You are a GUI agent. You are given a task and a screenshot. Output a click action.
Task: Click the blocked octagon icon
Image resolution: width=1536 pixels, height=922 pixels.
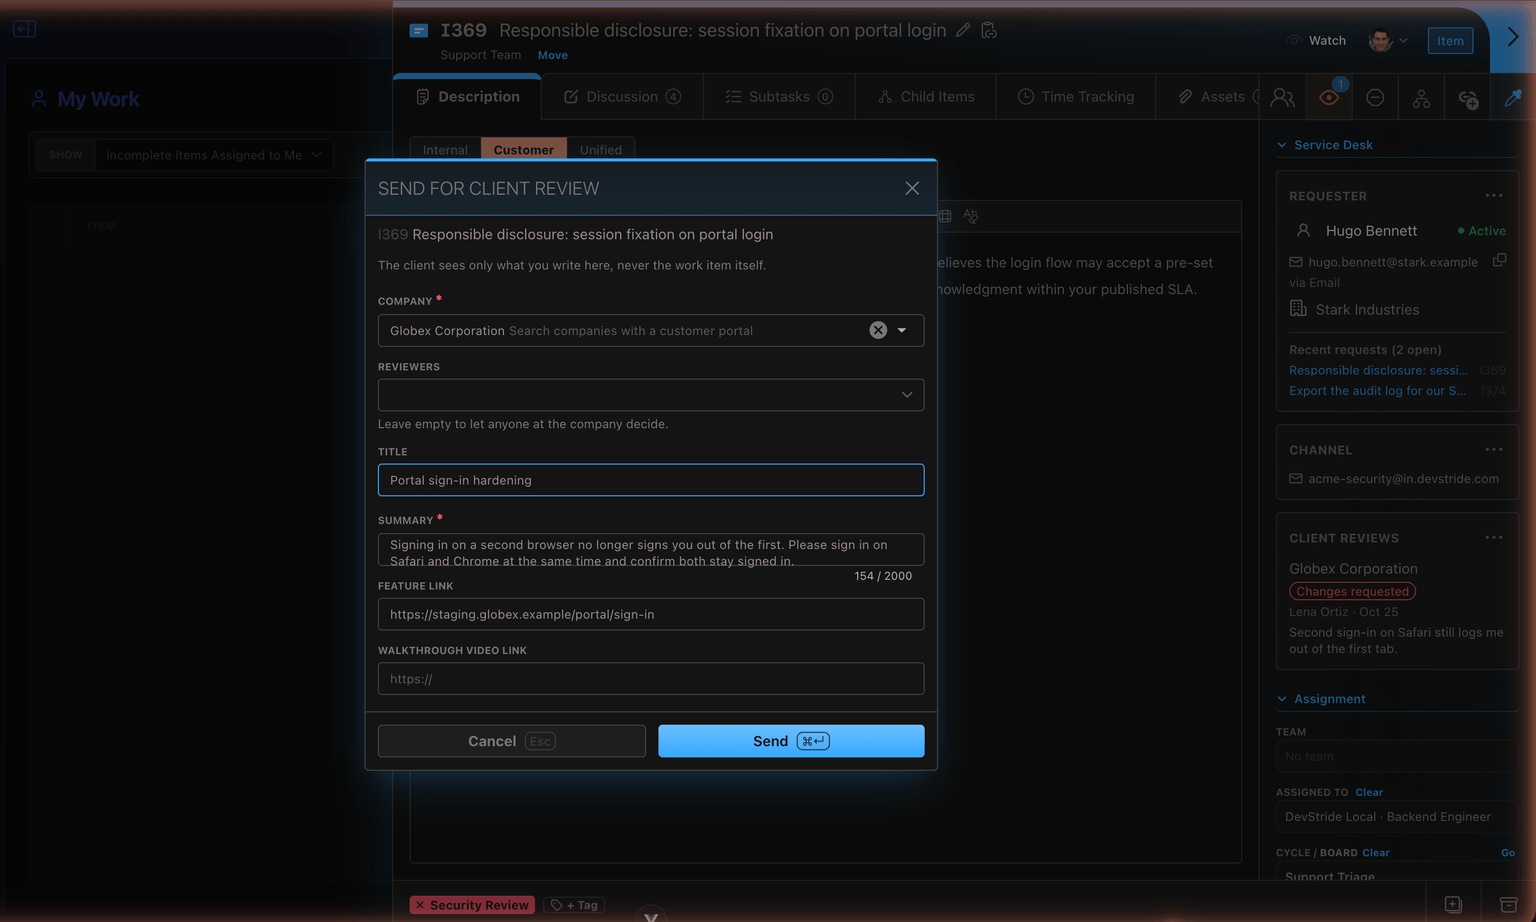[x=1375, y=97]
